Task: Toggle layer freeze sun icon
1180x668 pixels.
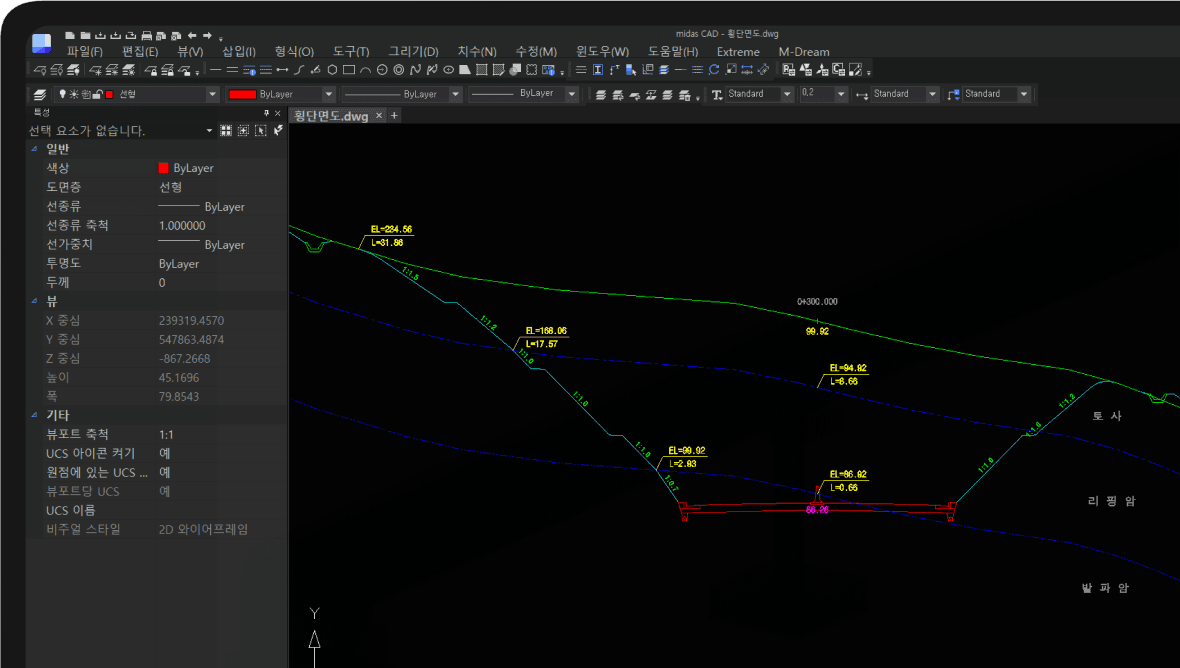Action: [x=74, y=94]
